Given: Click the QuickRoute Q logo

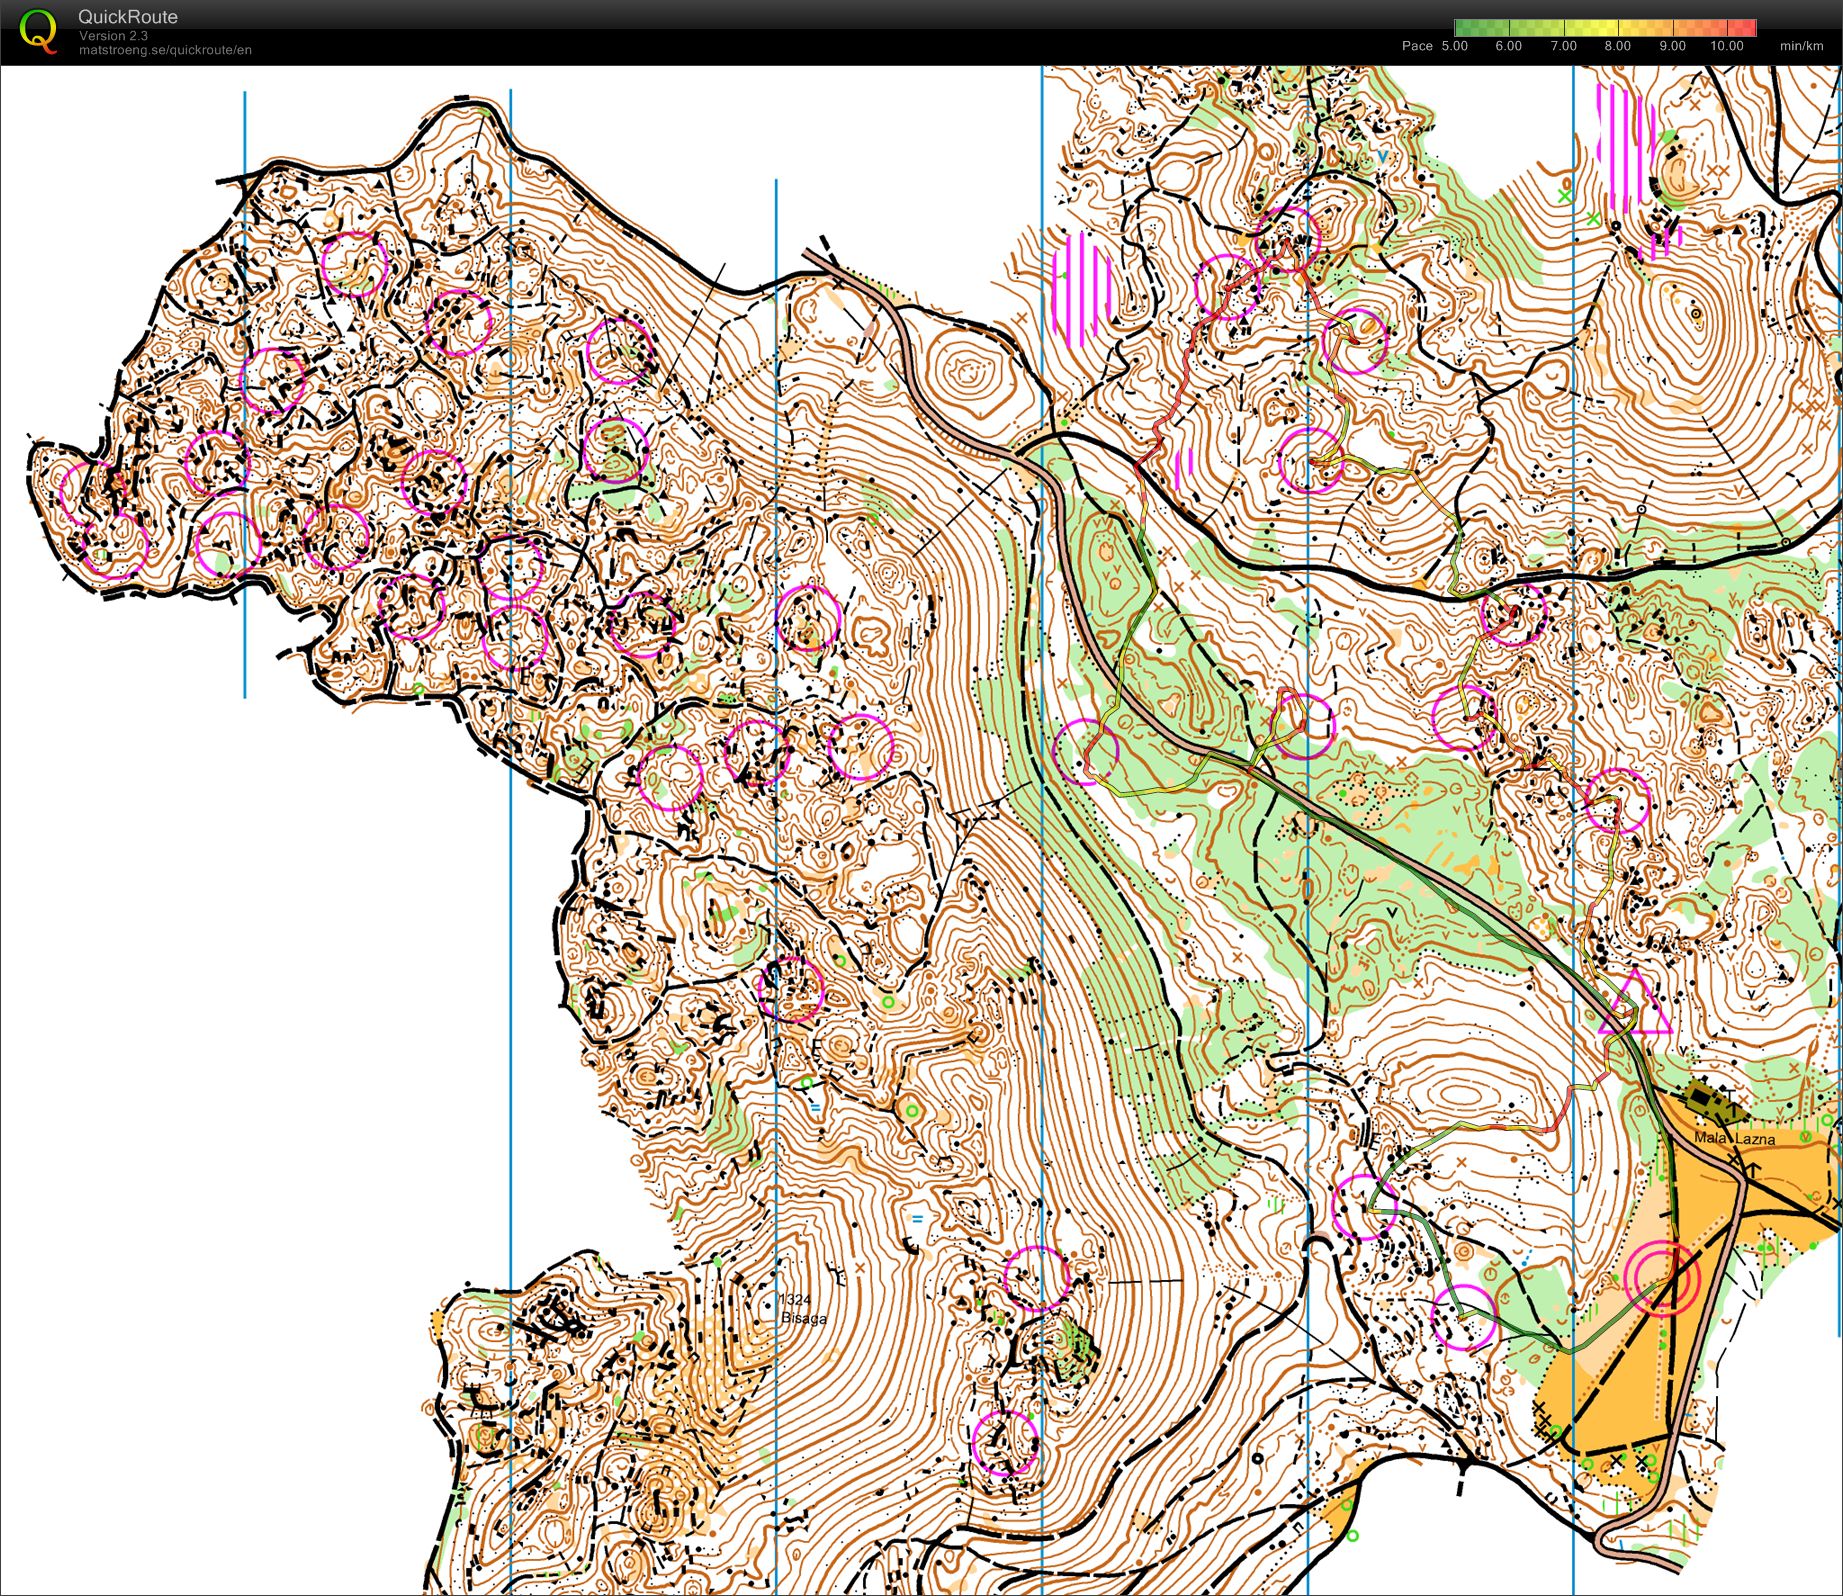Looking at the screenshot, I should coord(39,30).
